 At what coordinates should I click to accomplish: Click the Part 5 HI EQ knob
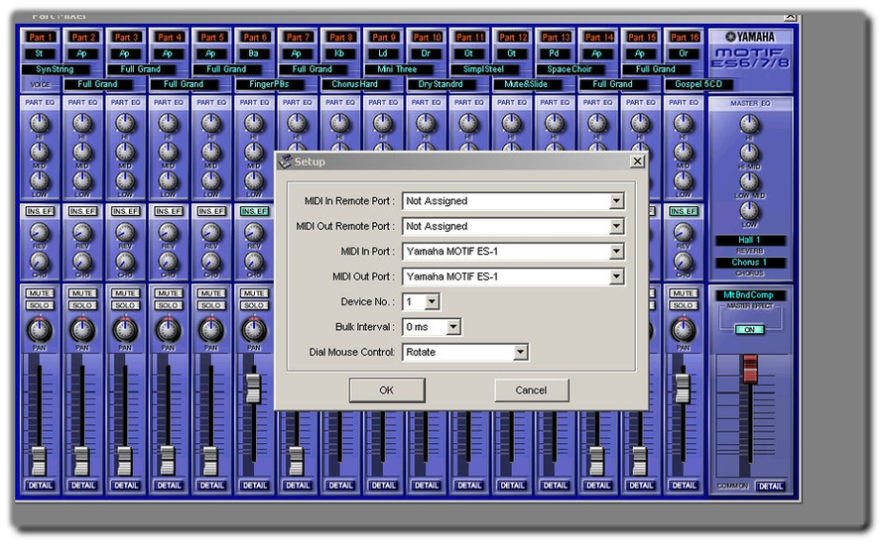[x=211, y=122]
